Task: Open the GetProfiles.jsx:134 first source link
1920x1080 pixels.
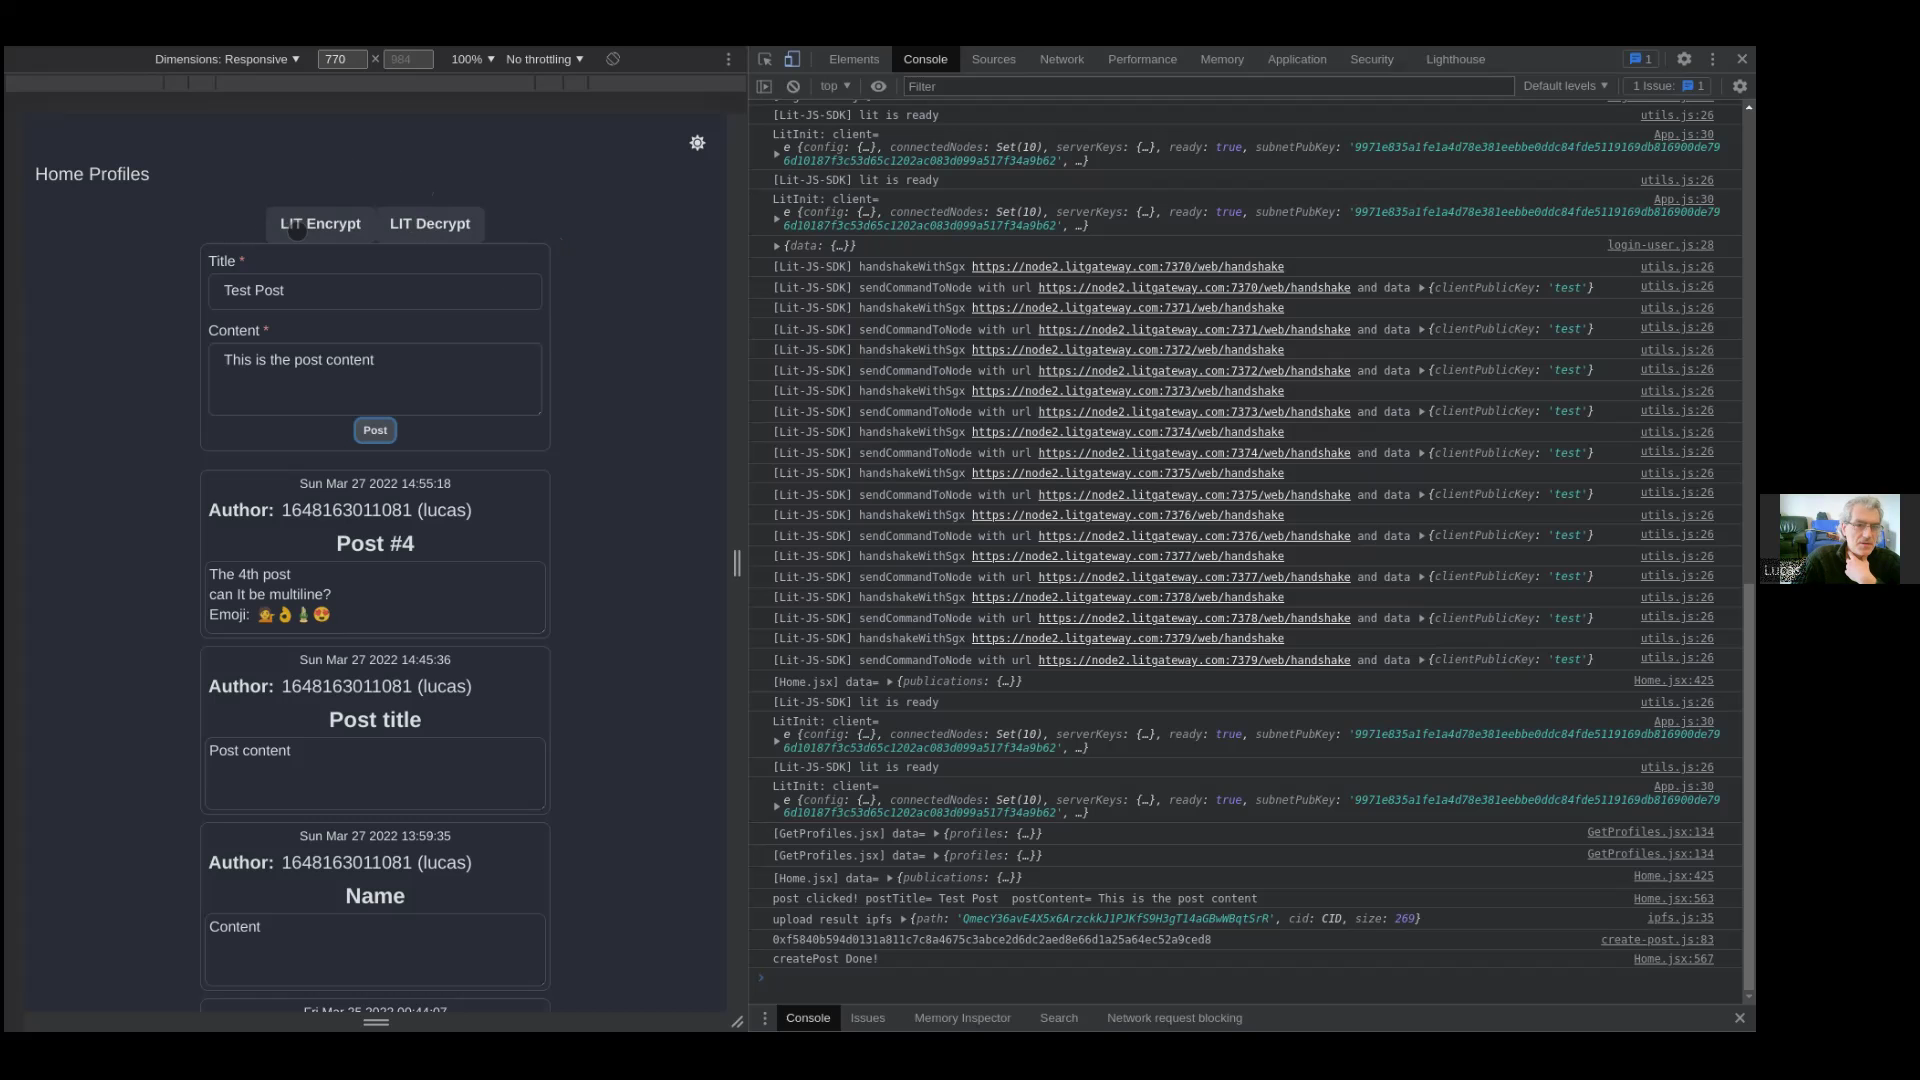Action: tap(1650, 832)
